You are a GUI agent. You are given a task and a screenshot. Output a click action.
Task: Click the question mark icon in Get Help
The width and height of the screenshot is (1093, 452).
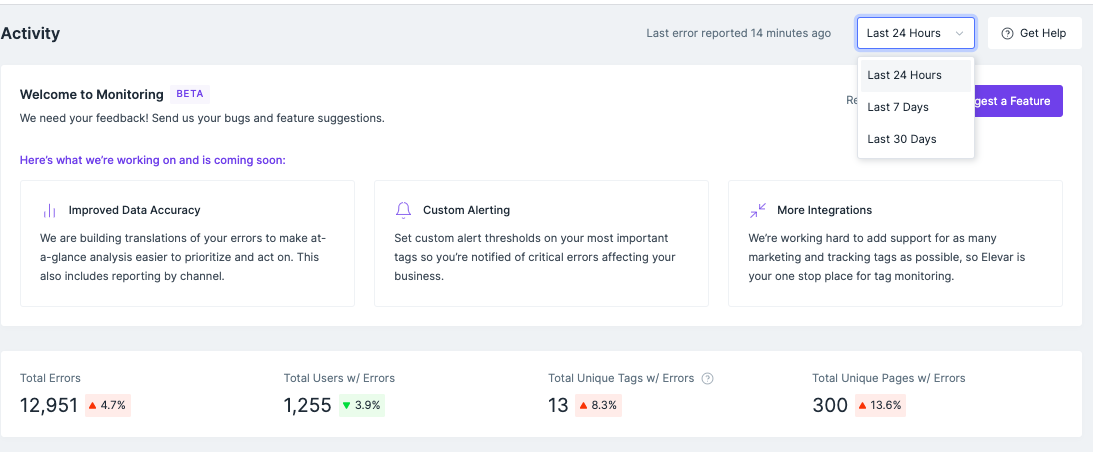(x=1007, y=33)
